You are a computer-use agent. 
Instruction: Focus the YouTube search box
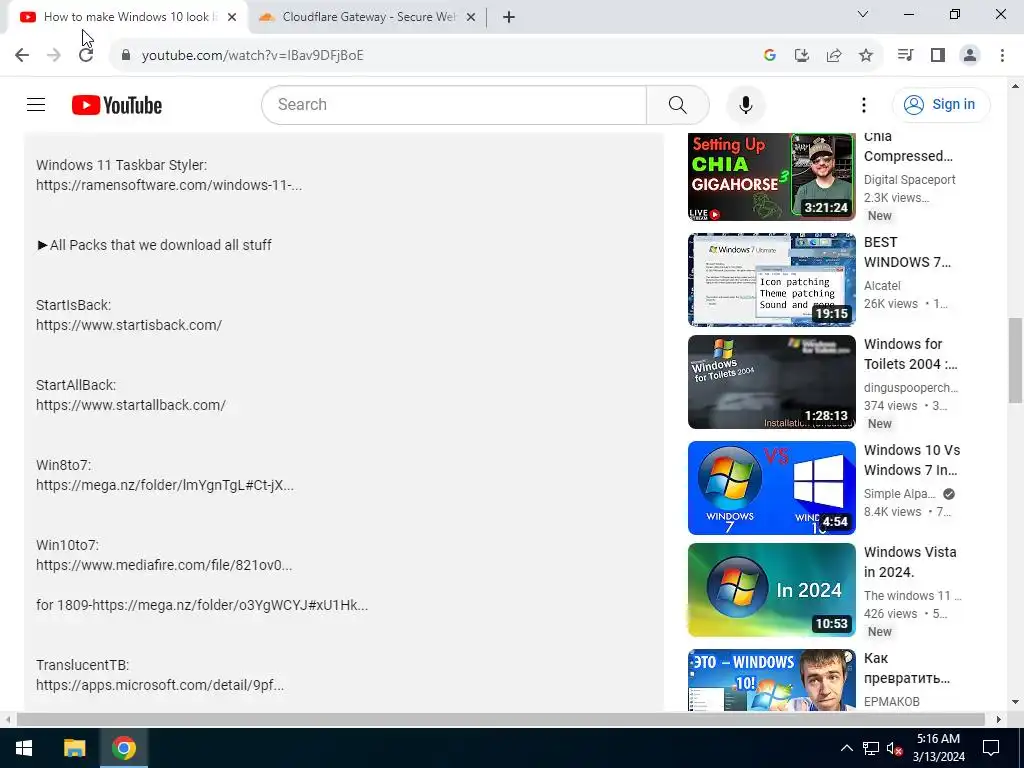click(454, 104)
